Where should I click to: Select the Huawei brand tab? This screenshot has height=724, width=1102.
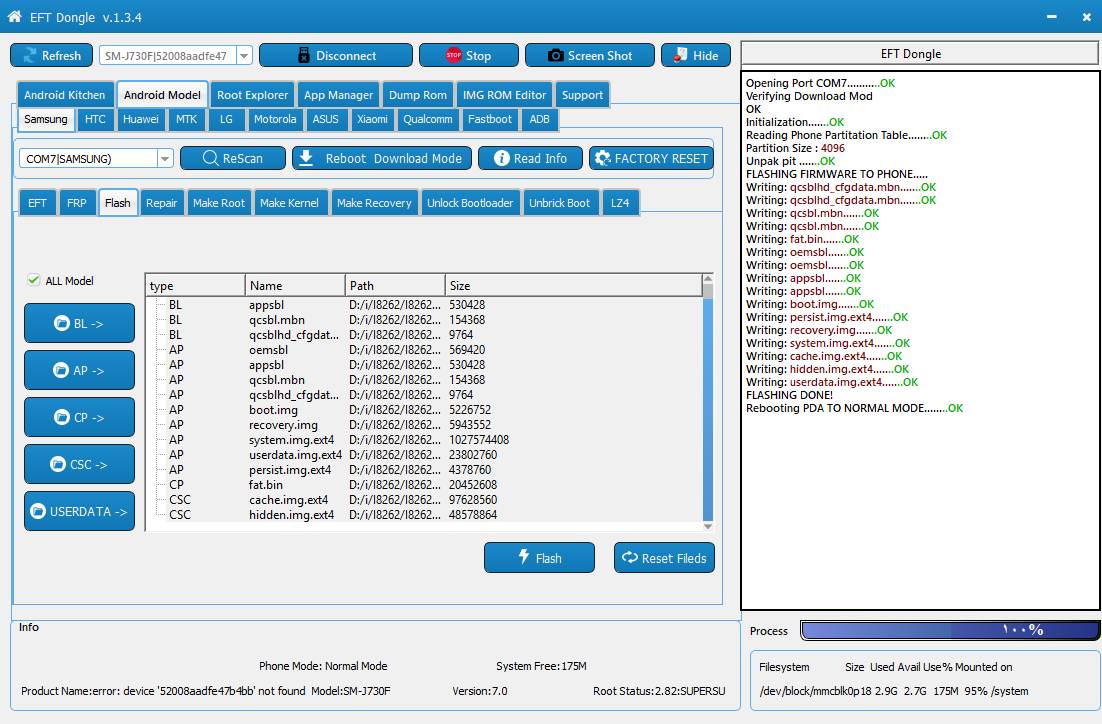[141, 119]
